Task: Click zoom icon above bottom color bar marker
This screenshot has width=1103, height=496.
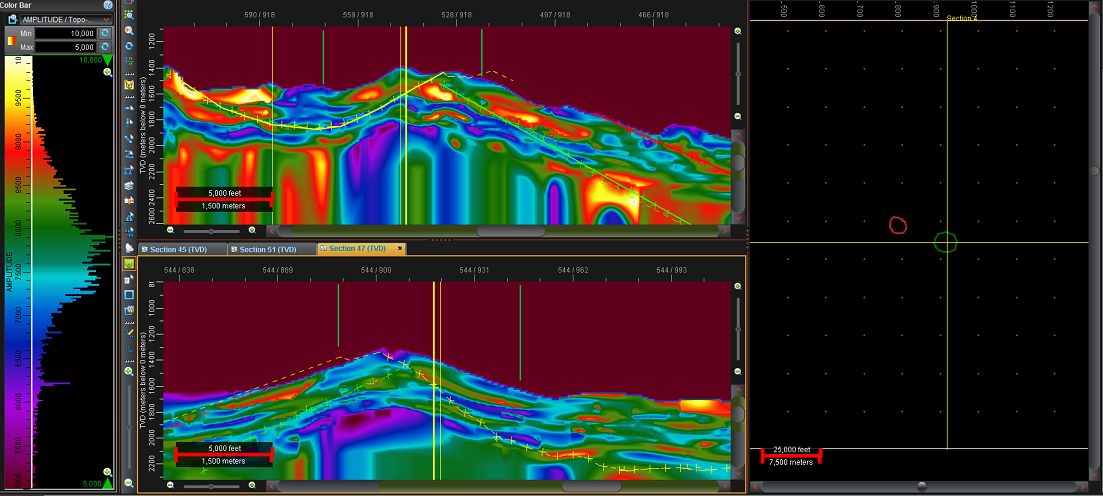Action: pyautogui.click(x=108, y=472)
